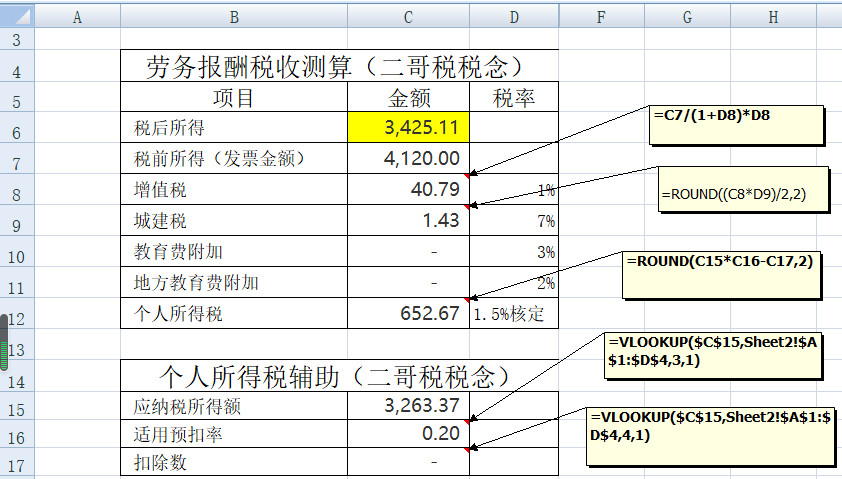Select column F header

[x=601, y=17]
